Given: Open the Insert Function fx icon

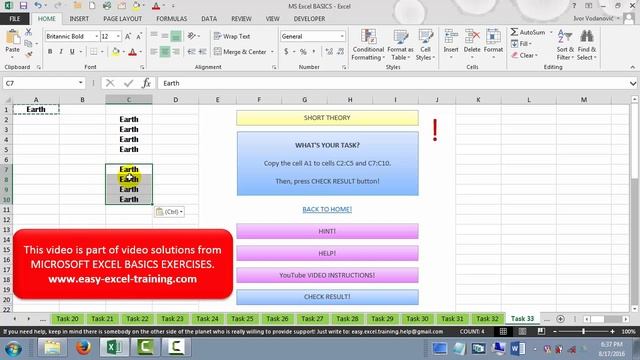Looking at the screenshot, I should coord(146,83).
